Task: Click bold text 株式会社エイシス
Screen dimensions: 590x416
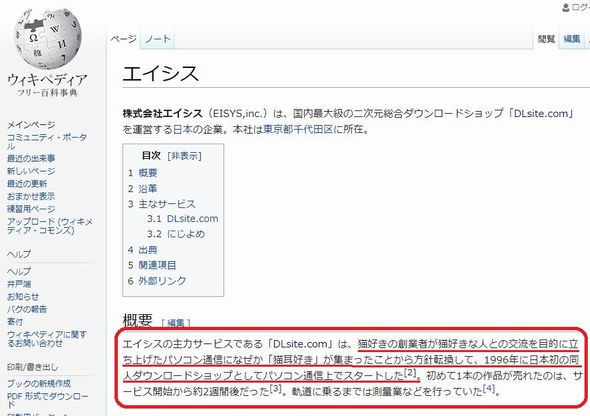Action: pyautogui.click(x=163, y=114)
